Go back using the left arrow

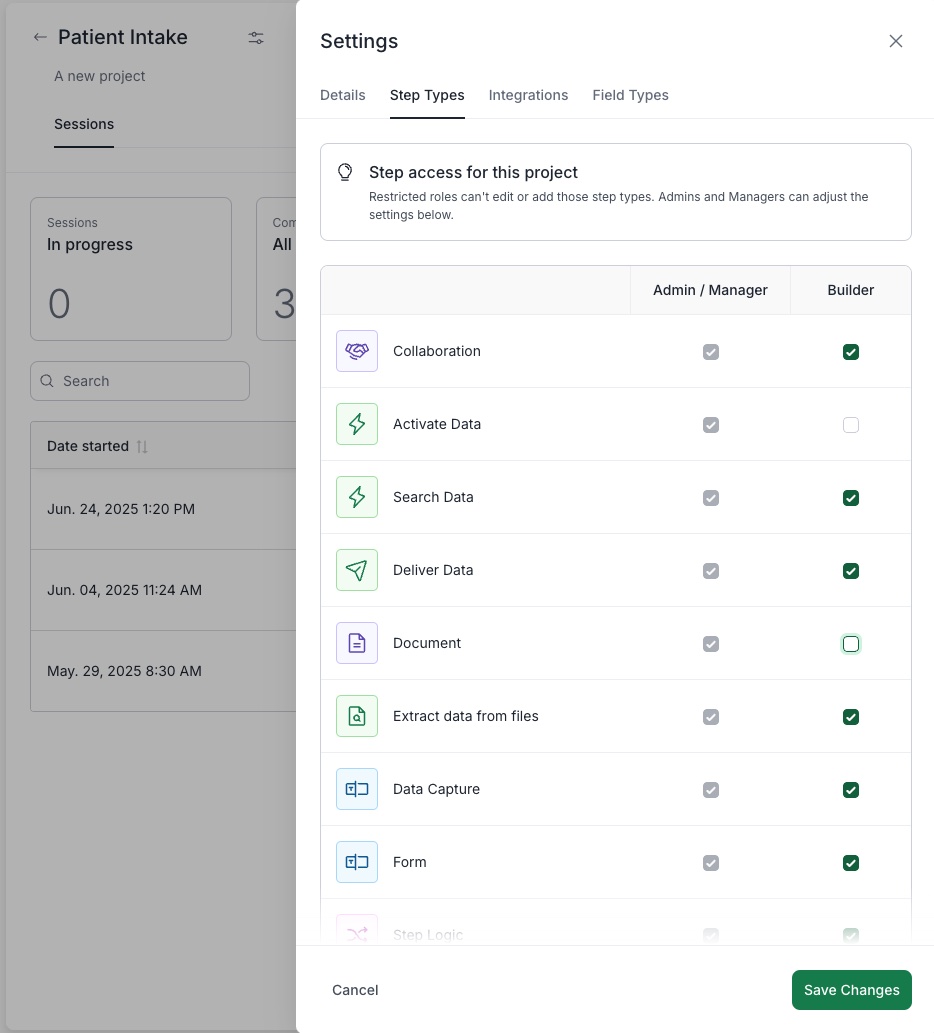[40, 38]
